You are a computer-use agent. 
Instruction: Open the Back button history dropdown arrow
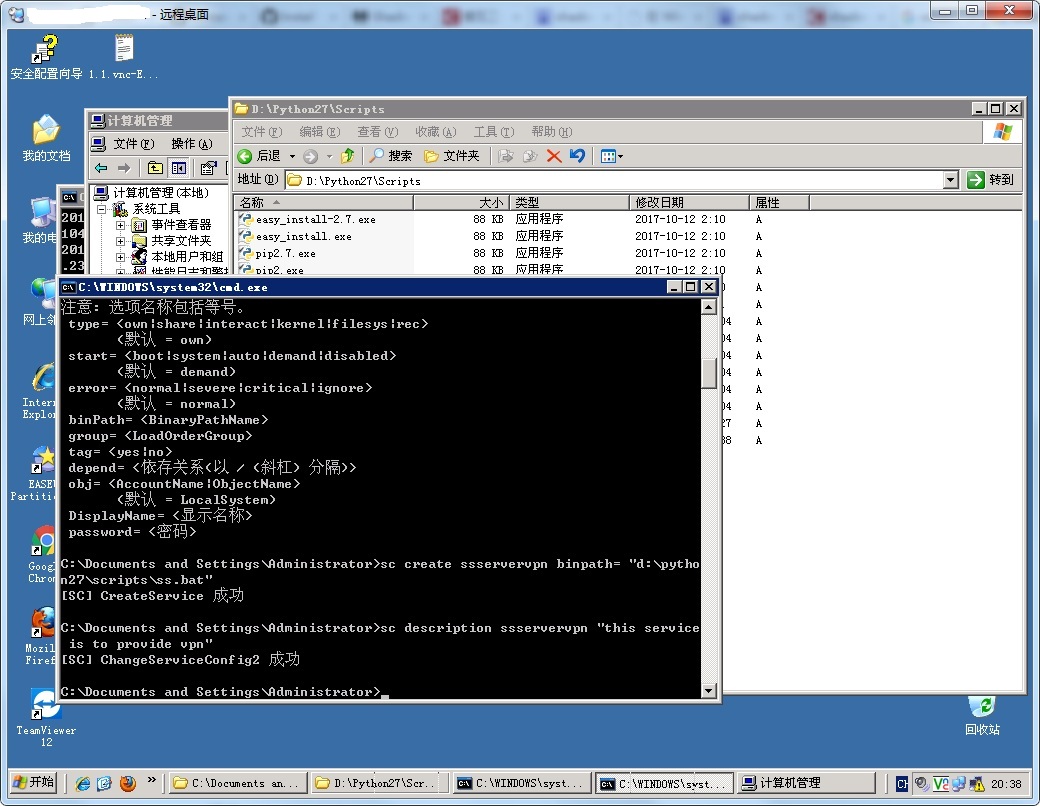pyautogui.click(x=292, y=157)
